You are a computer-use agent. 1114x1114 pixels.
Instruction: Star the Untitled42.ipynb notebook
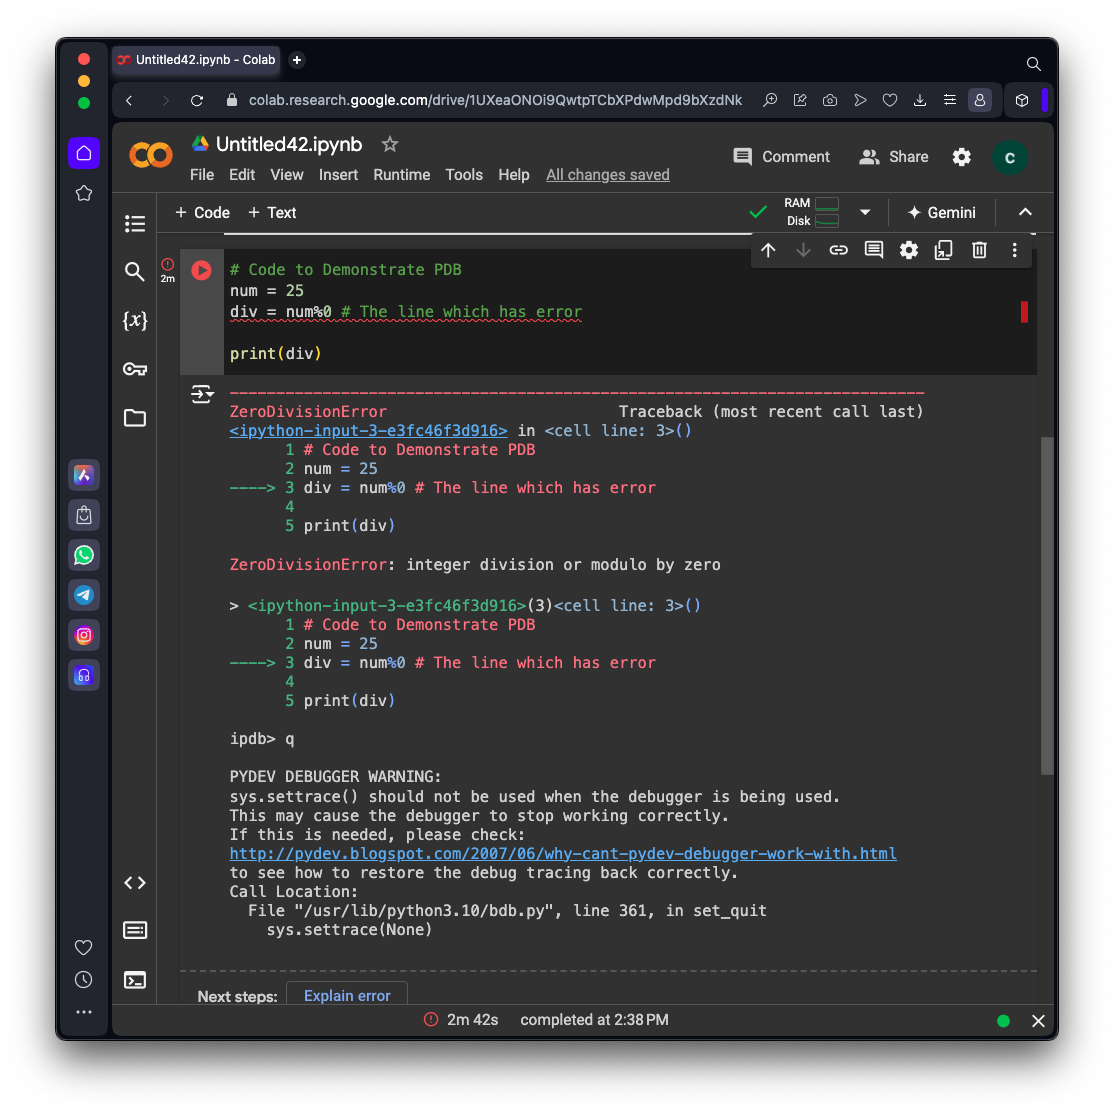[389, 144]
